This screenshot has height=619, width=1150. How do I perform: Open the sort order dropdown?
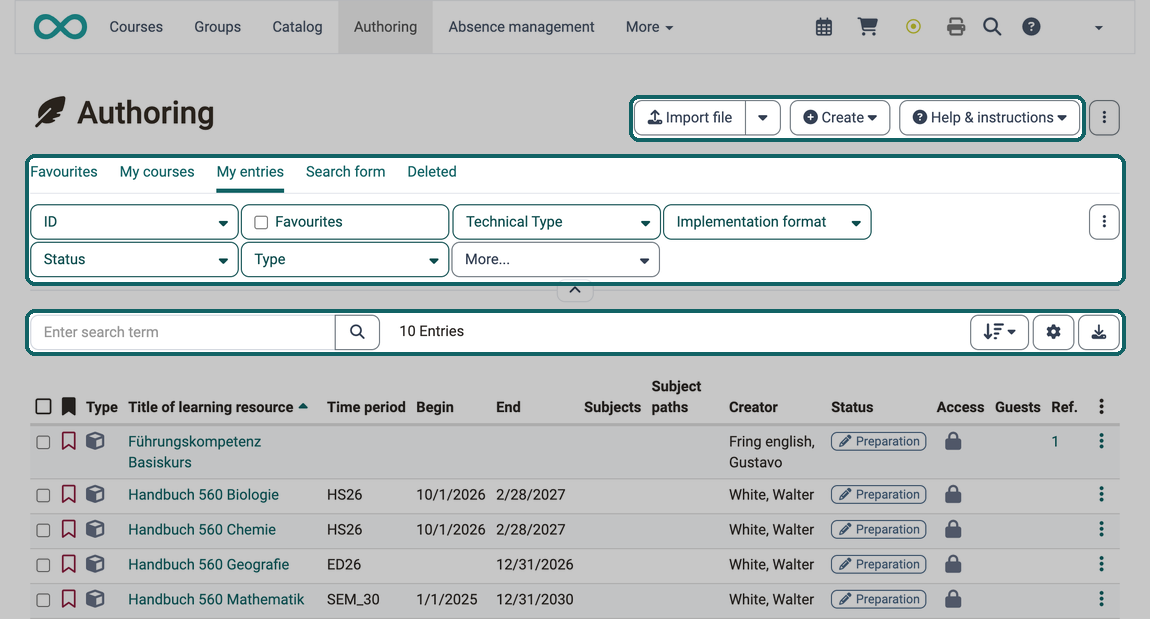[999, 332]
